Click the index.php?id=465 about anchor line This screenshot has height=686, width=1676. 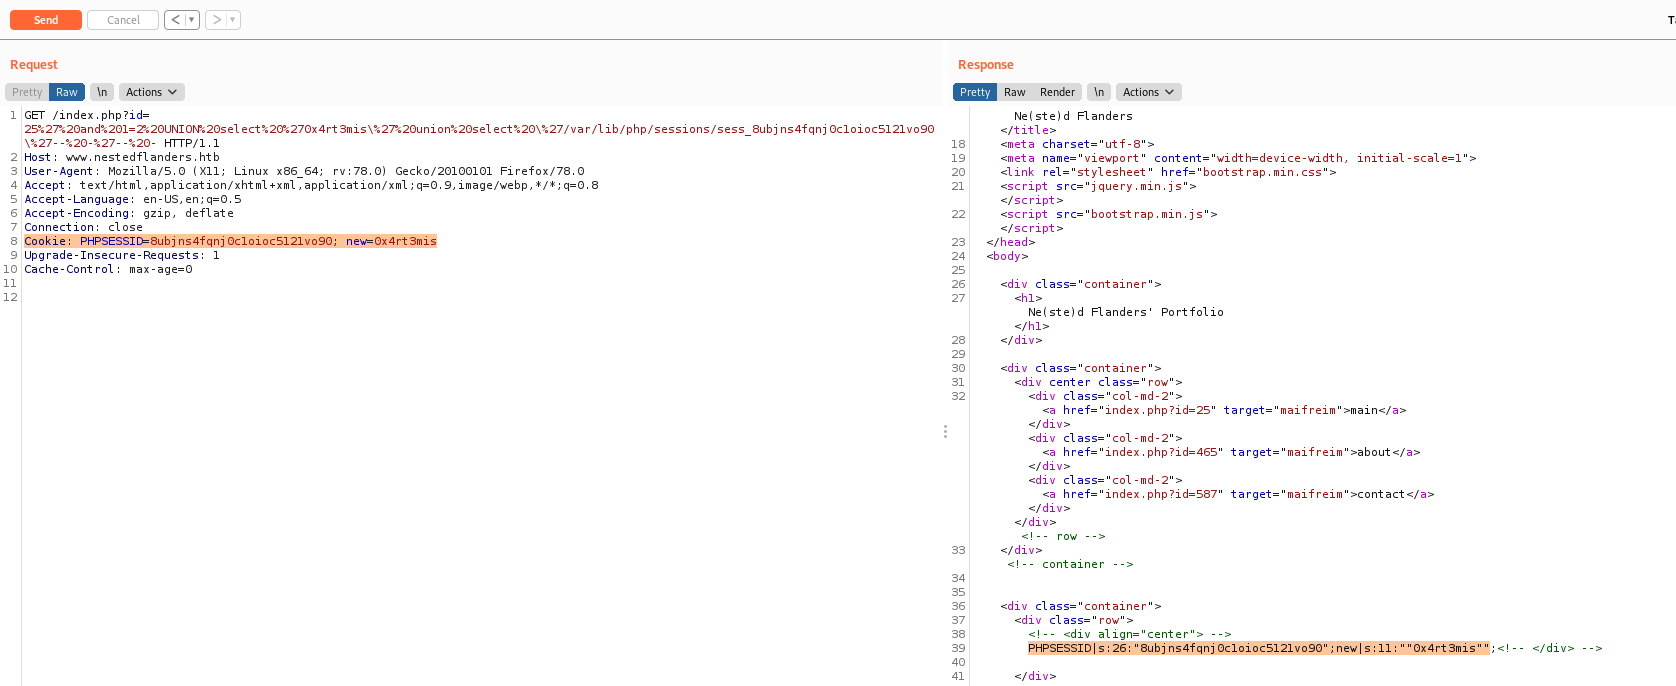(x=1231, y=452)
